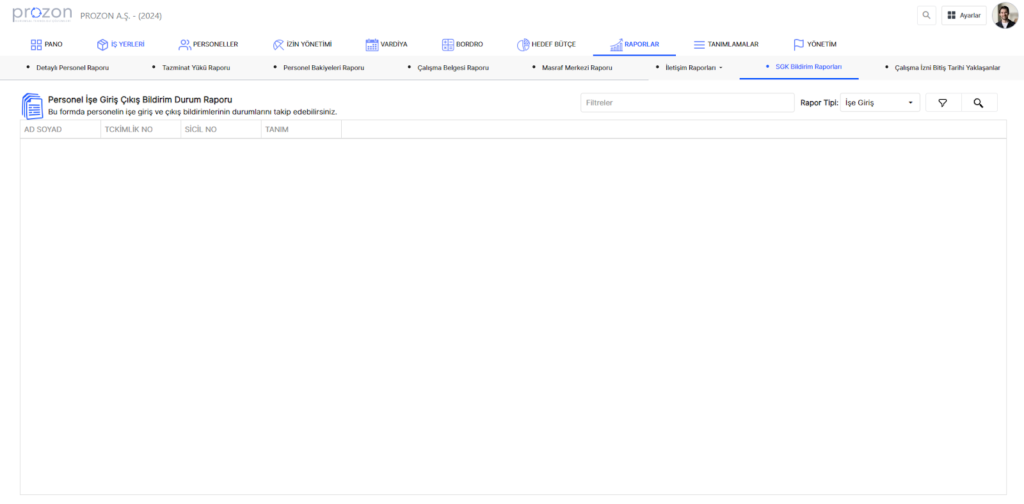
Task: Click the PERSONELLER people icon
Action: 184,45
